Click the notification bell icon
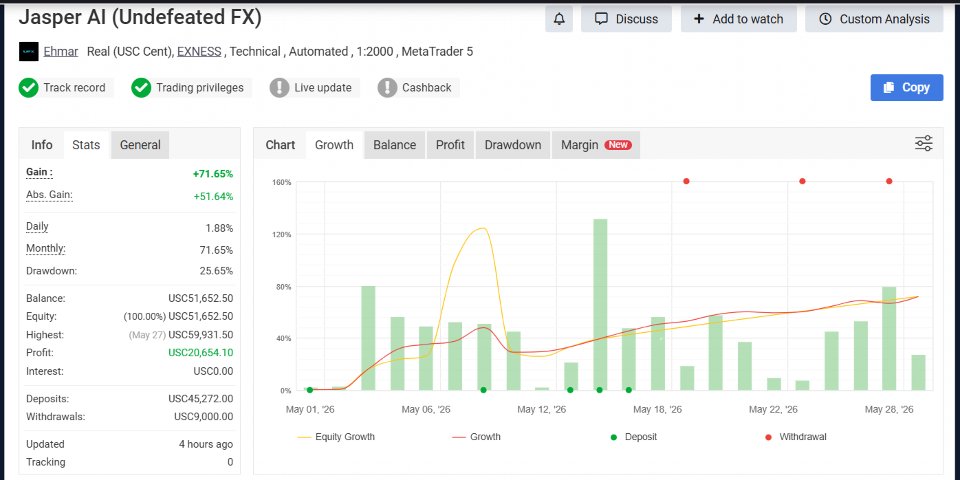 click(x=559, y=19)
